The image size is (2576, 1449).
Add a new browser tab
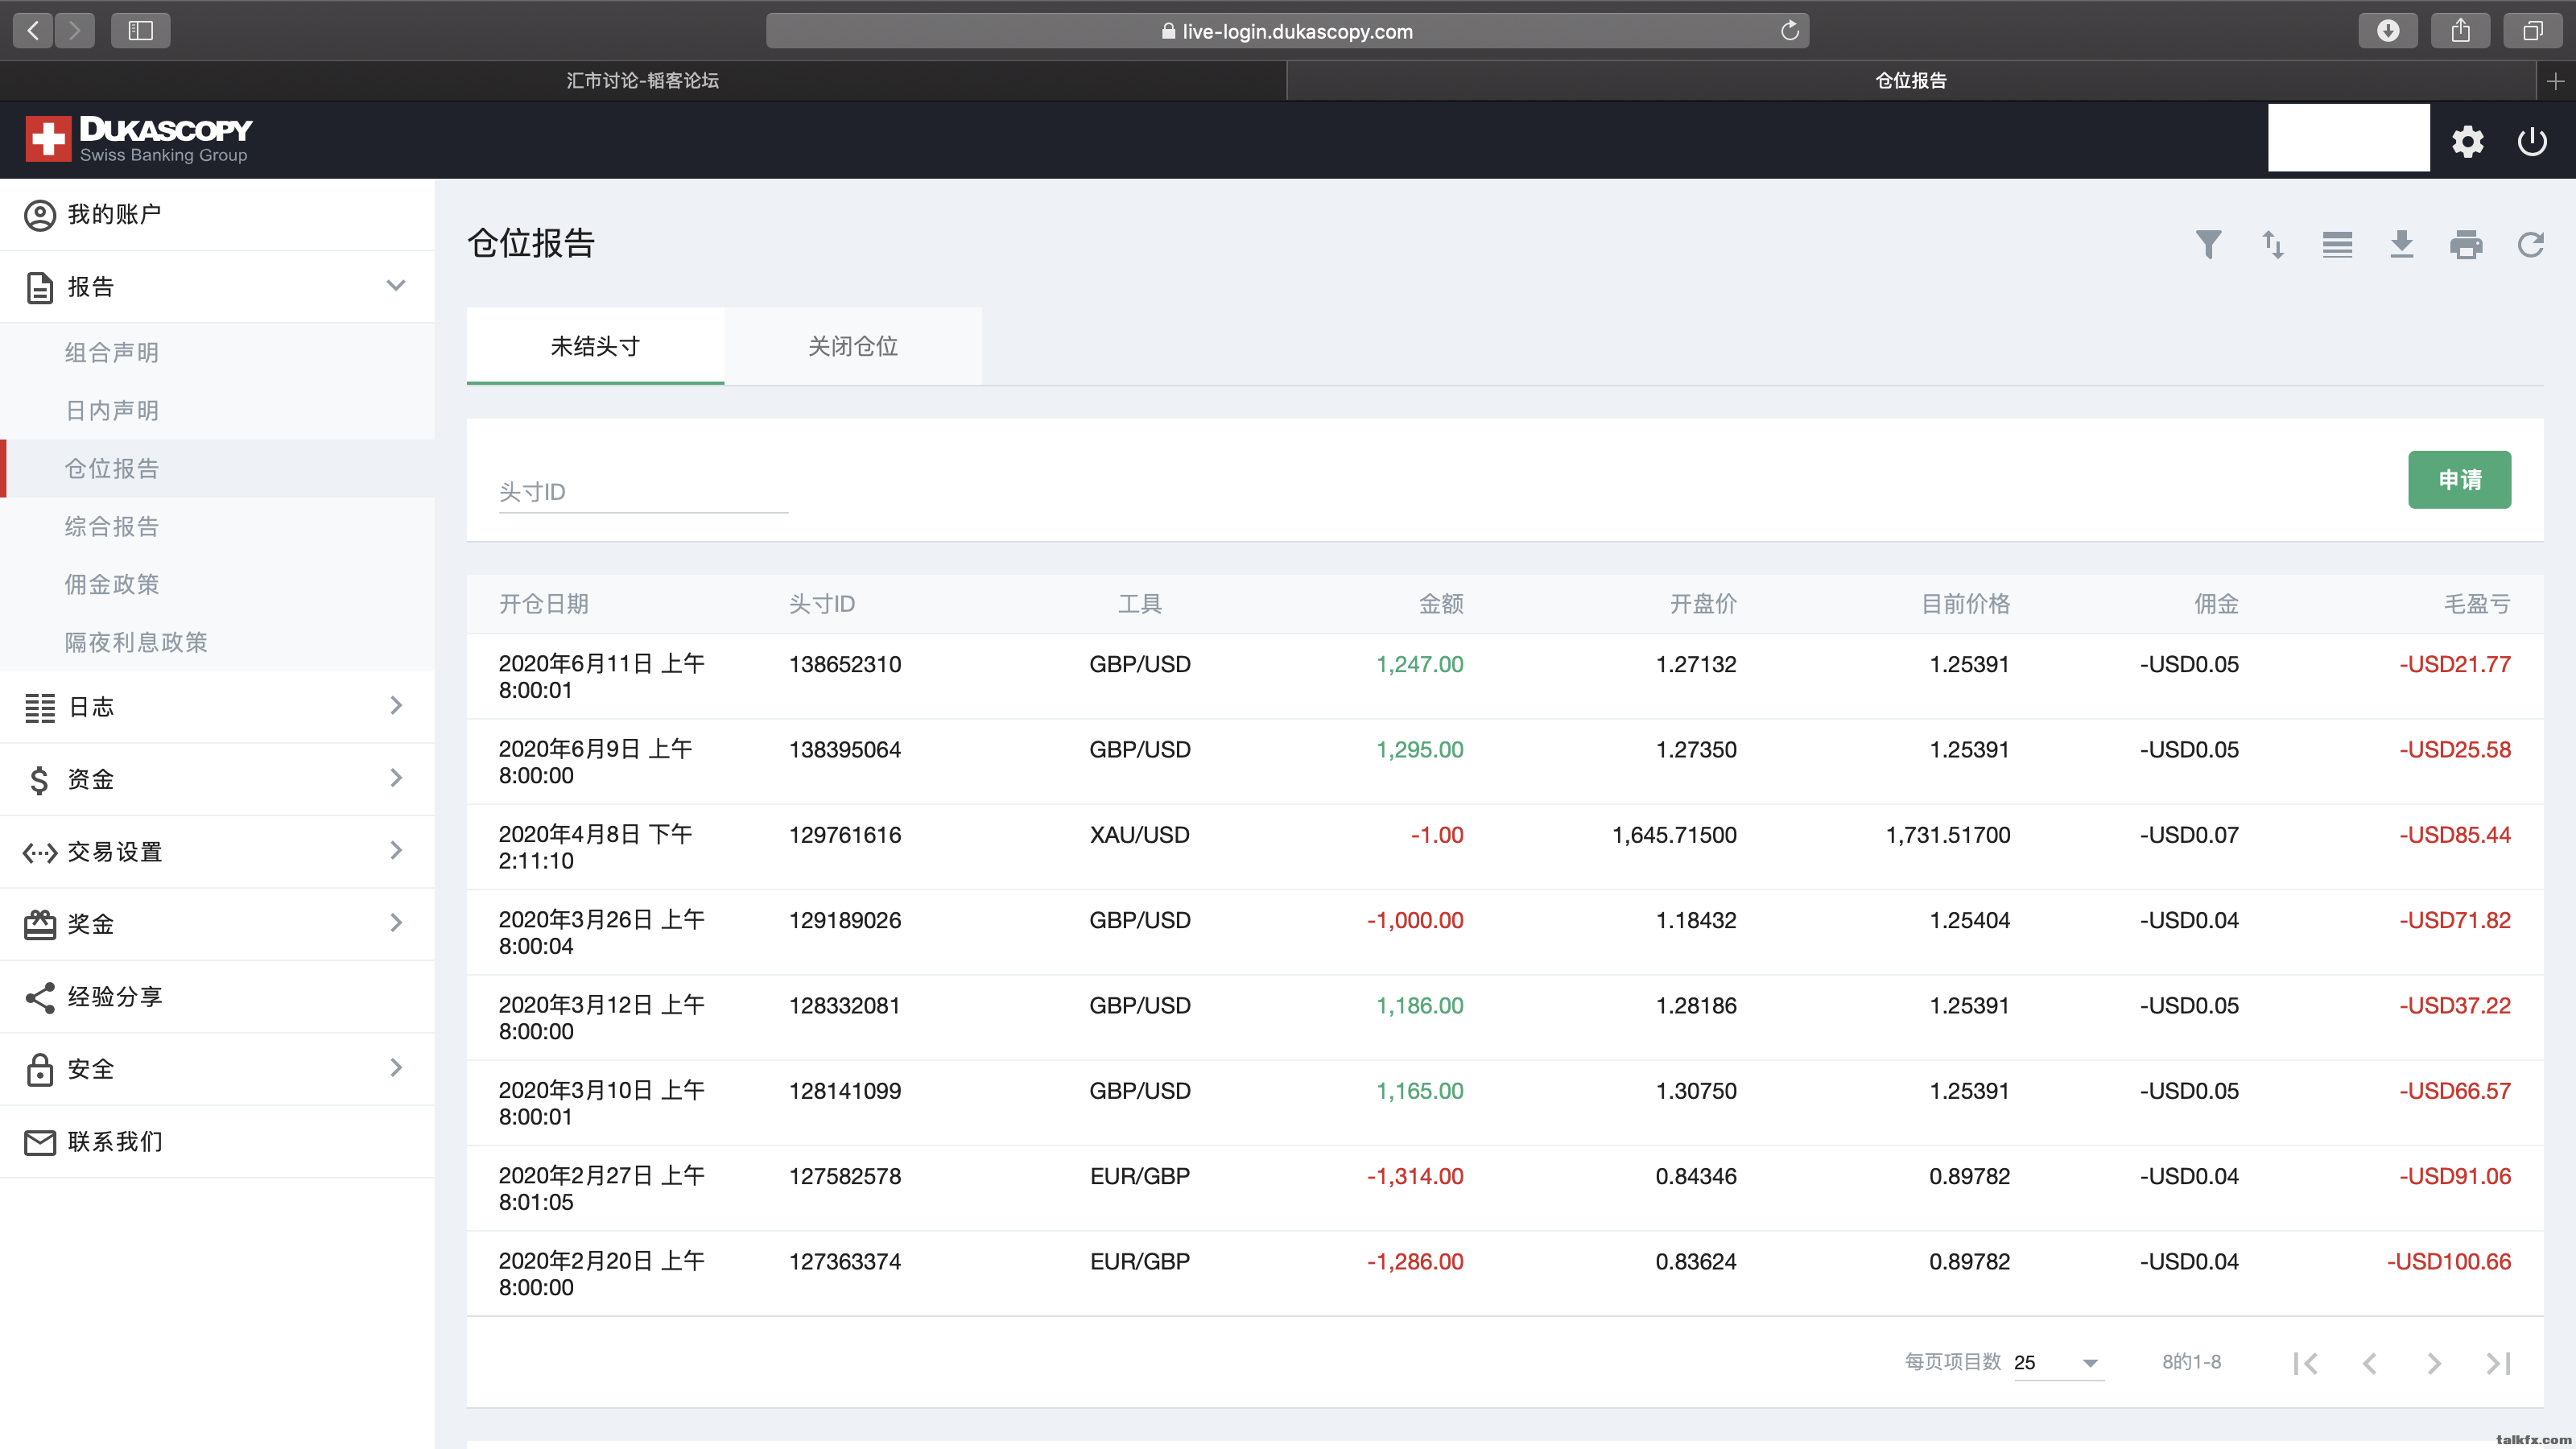pos(2555,81)
